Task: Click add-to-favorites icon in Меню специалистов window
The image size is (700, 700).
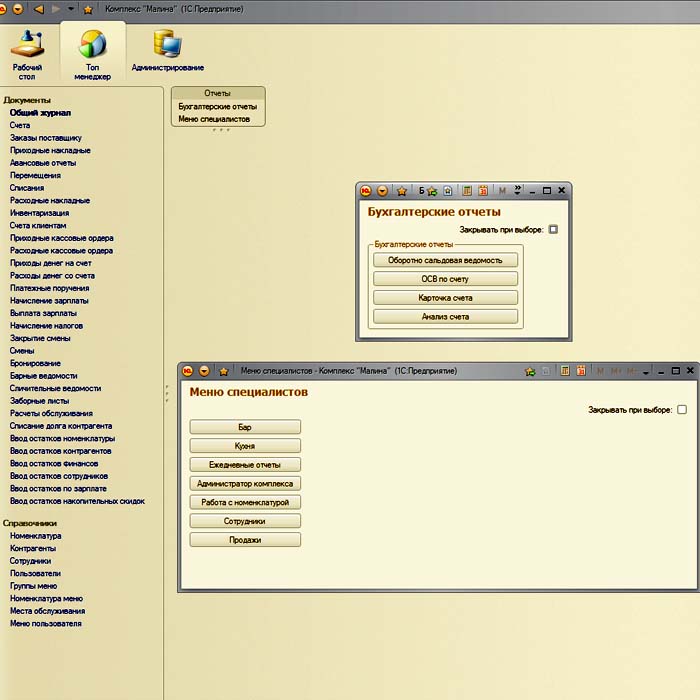Action: 531,371
